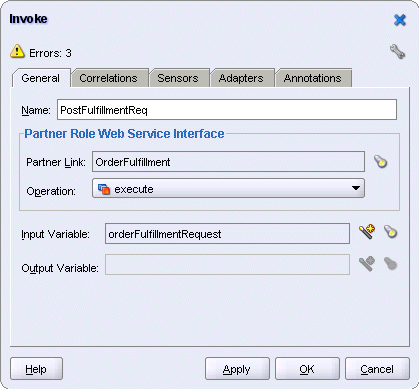
Task: Browse input variables with the flashlight icon
Action: click(x=390, y=232)
